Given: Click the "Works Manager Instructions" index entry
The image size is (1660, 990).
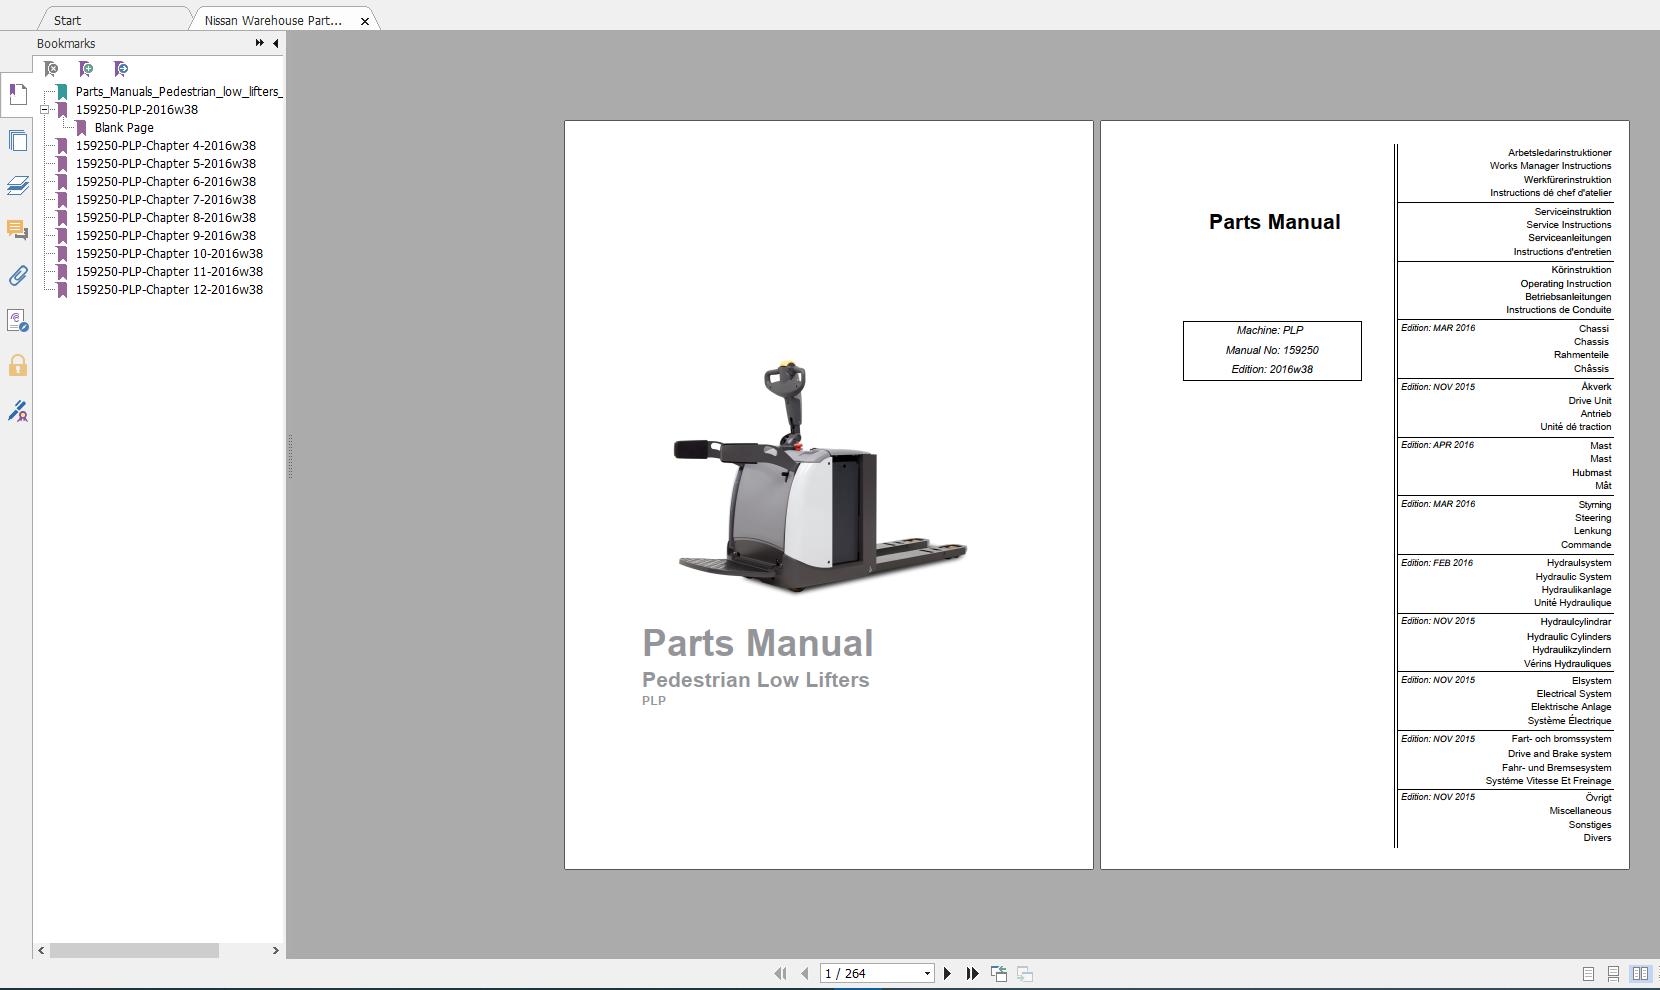Looking at the screenshot, I should click(1550, 166).
